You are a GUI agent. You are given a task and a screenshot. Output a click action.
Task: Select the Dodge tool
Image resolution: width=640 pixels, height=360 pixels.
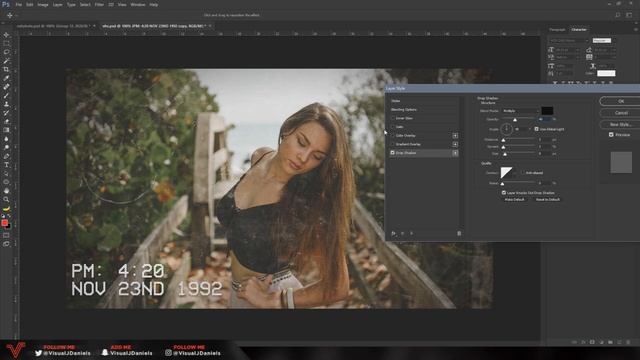6,147
